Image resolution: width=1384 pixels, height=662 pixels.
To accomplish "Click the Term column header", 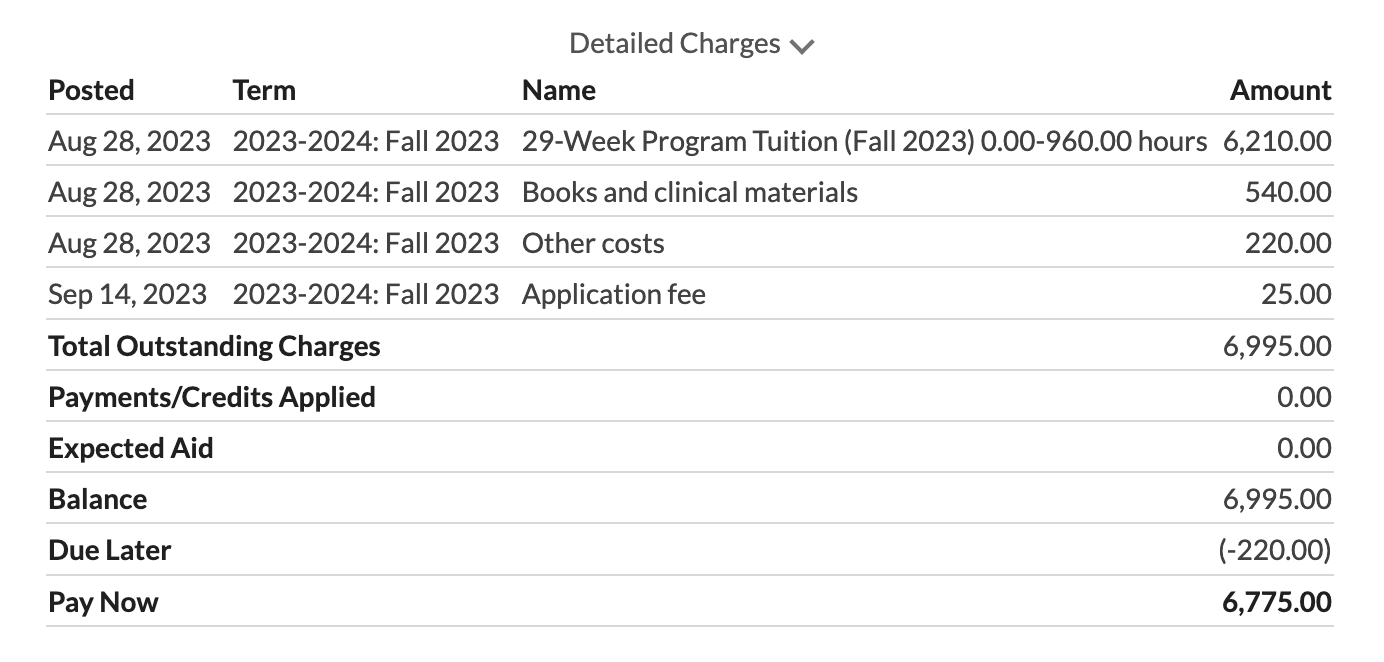I will click(x=264, y=90).
